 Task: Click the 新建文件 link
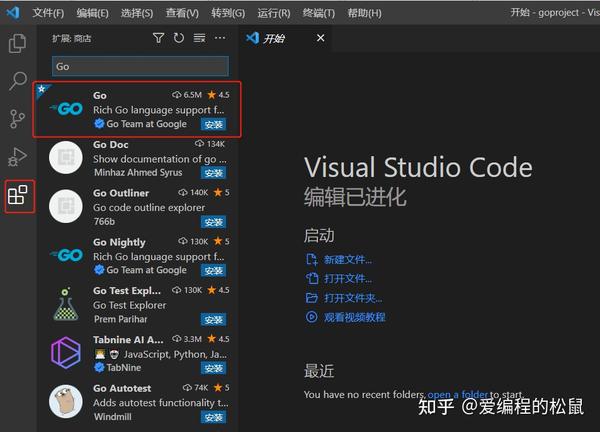pos(347,260)
